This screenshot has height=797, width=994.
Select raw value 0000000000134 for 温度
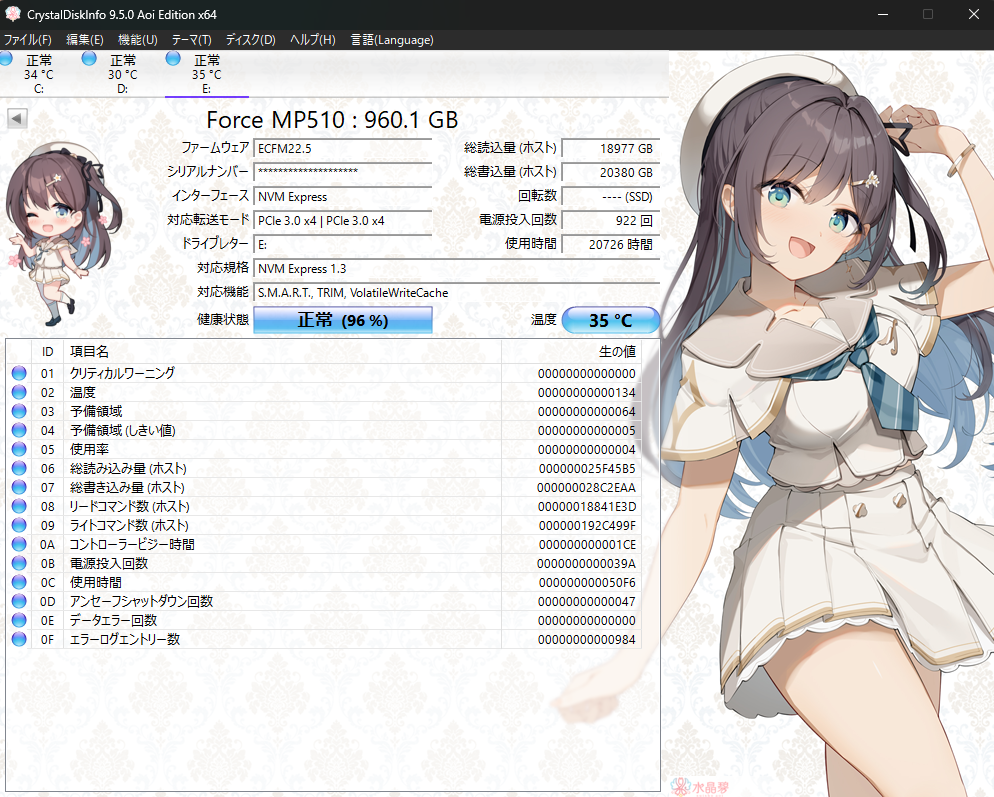click(x=586, y=393)
